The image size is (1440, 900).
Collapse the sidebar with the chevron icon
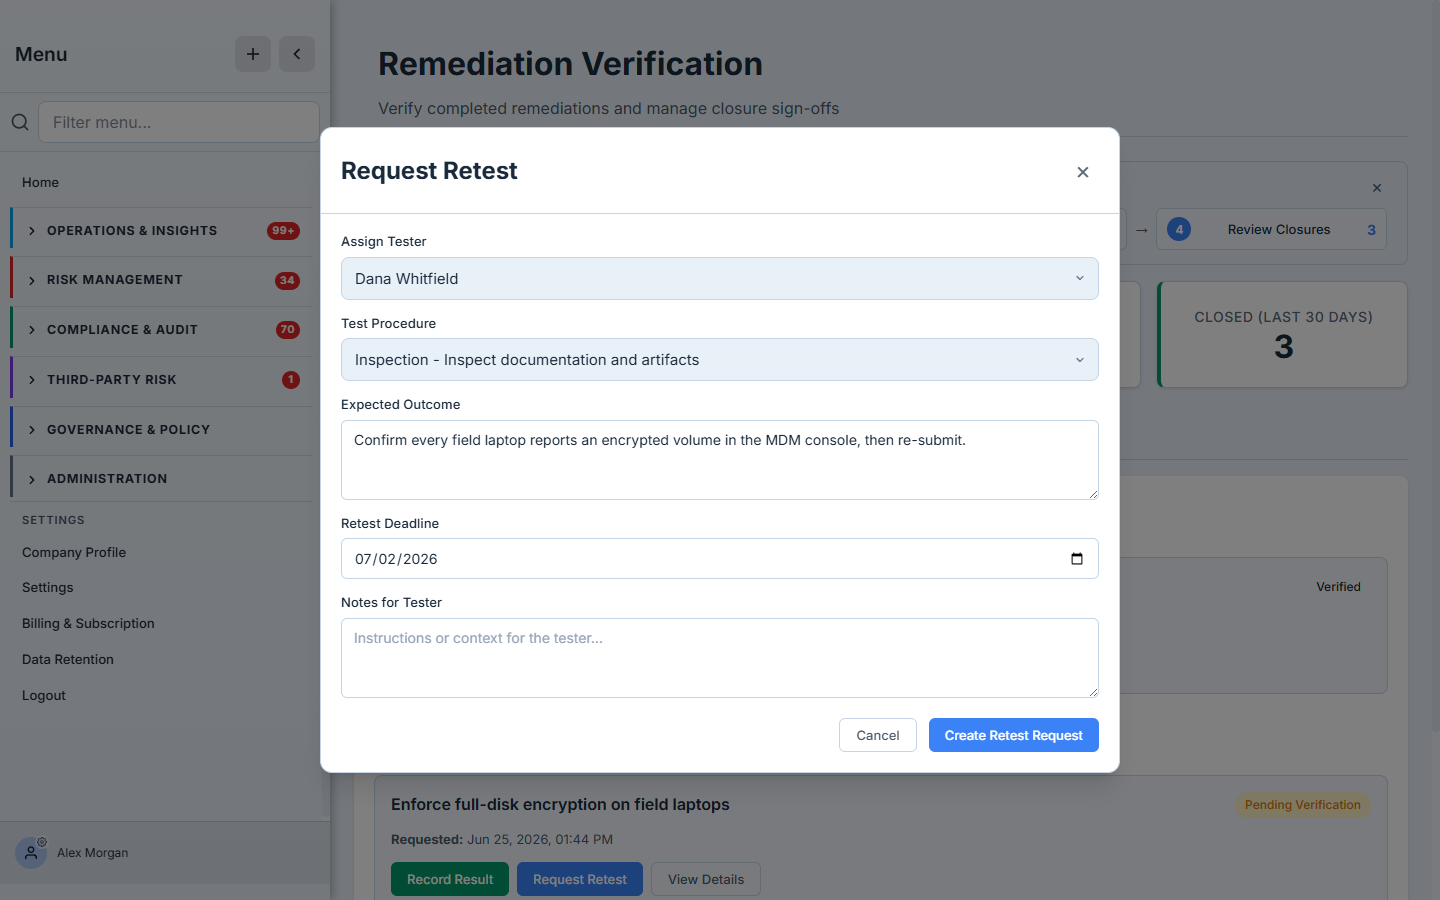[297, 54]
